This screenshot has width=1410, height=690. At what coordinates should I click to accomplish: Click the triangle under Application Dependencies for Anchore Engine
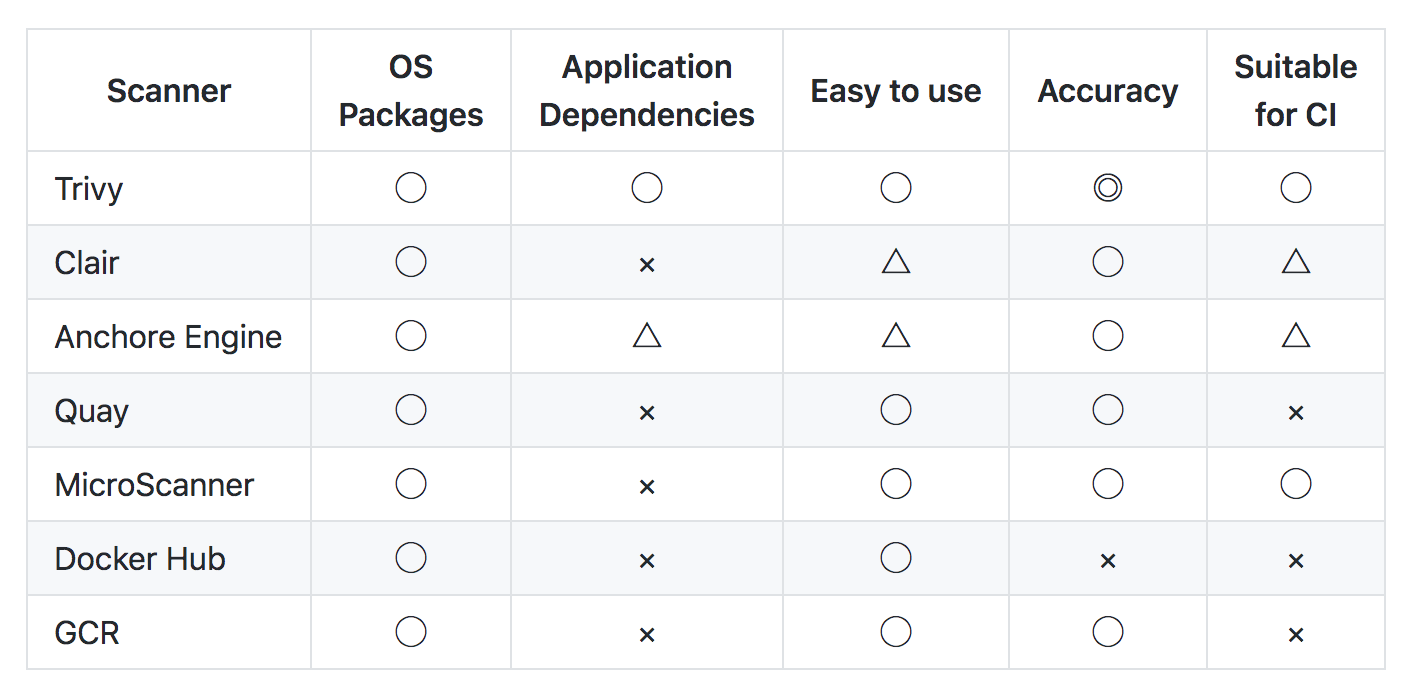click(x=647, y=336)
